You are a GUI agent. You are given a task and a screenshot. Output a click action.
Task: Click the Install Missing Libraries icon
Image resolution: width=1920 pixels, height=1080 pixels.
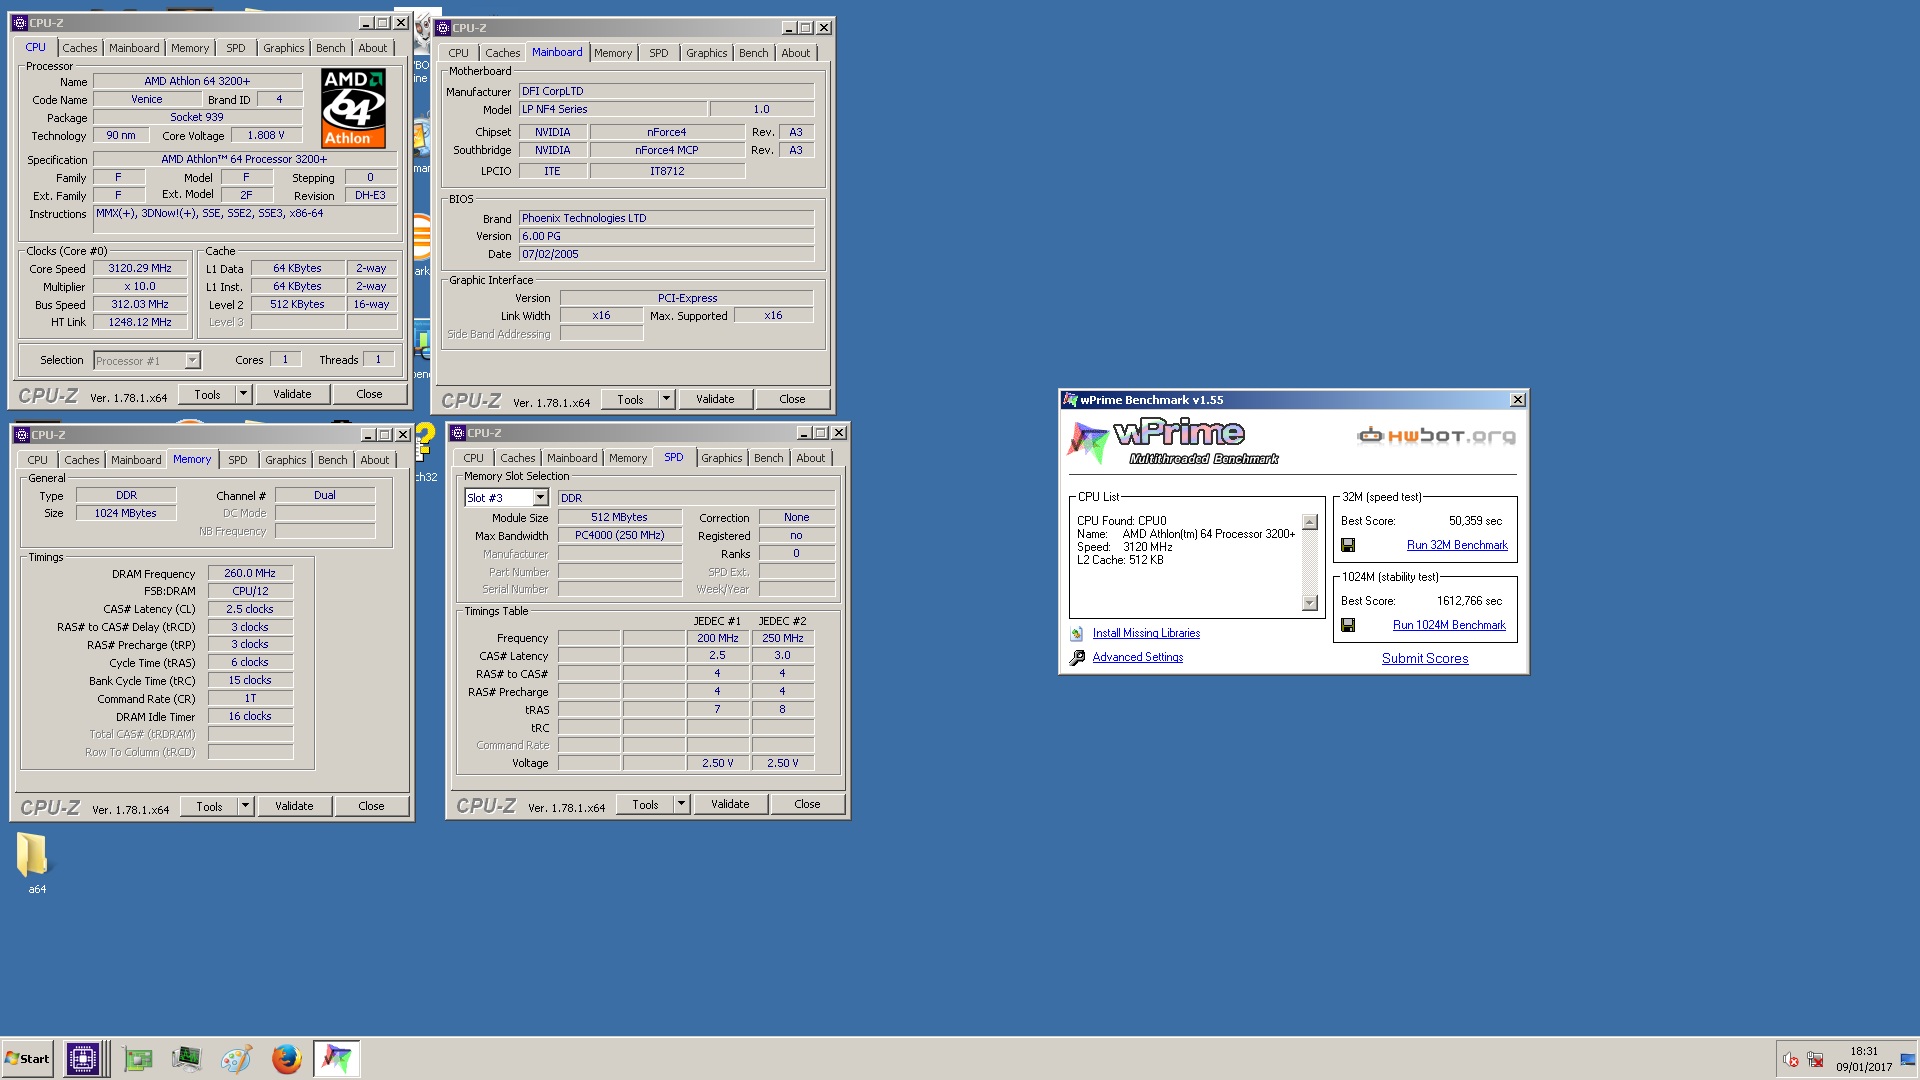point(1077,633)
